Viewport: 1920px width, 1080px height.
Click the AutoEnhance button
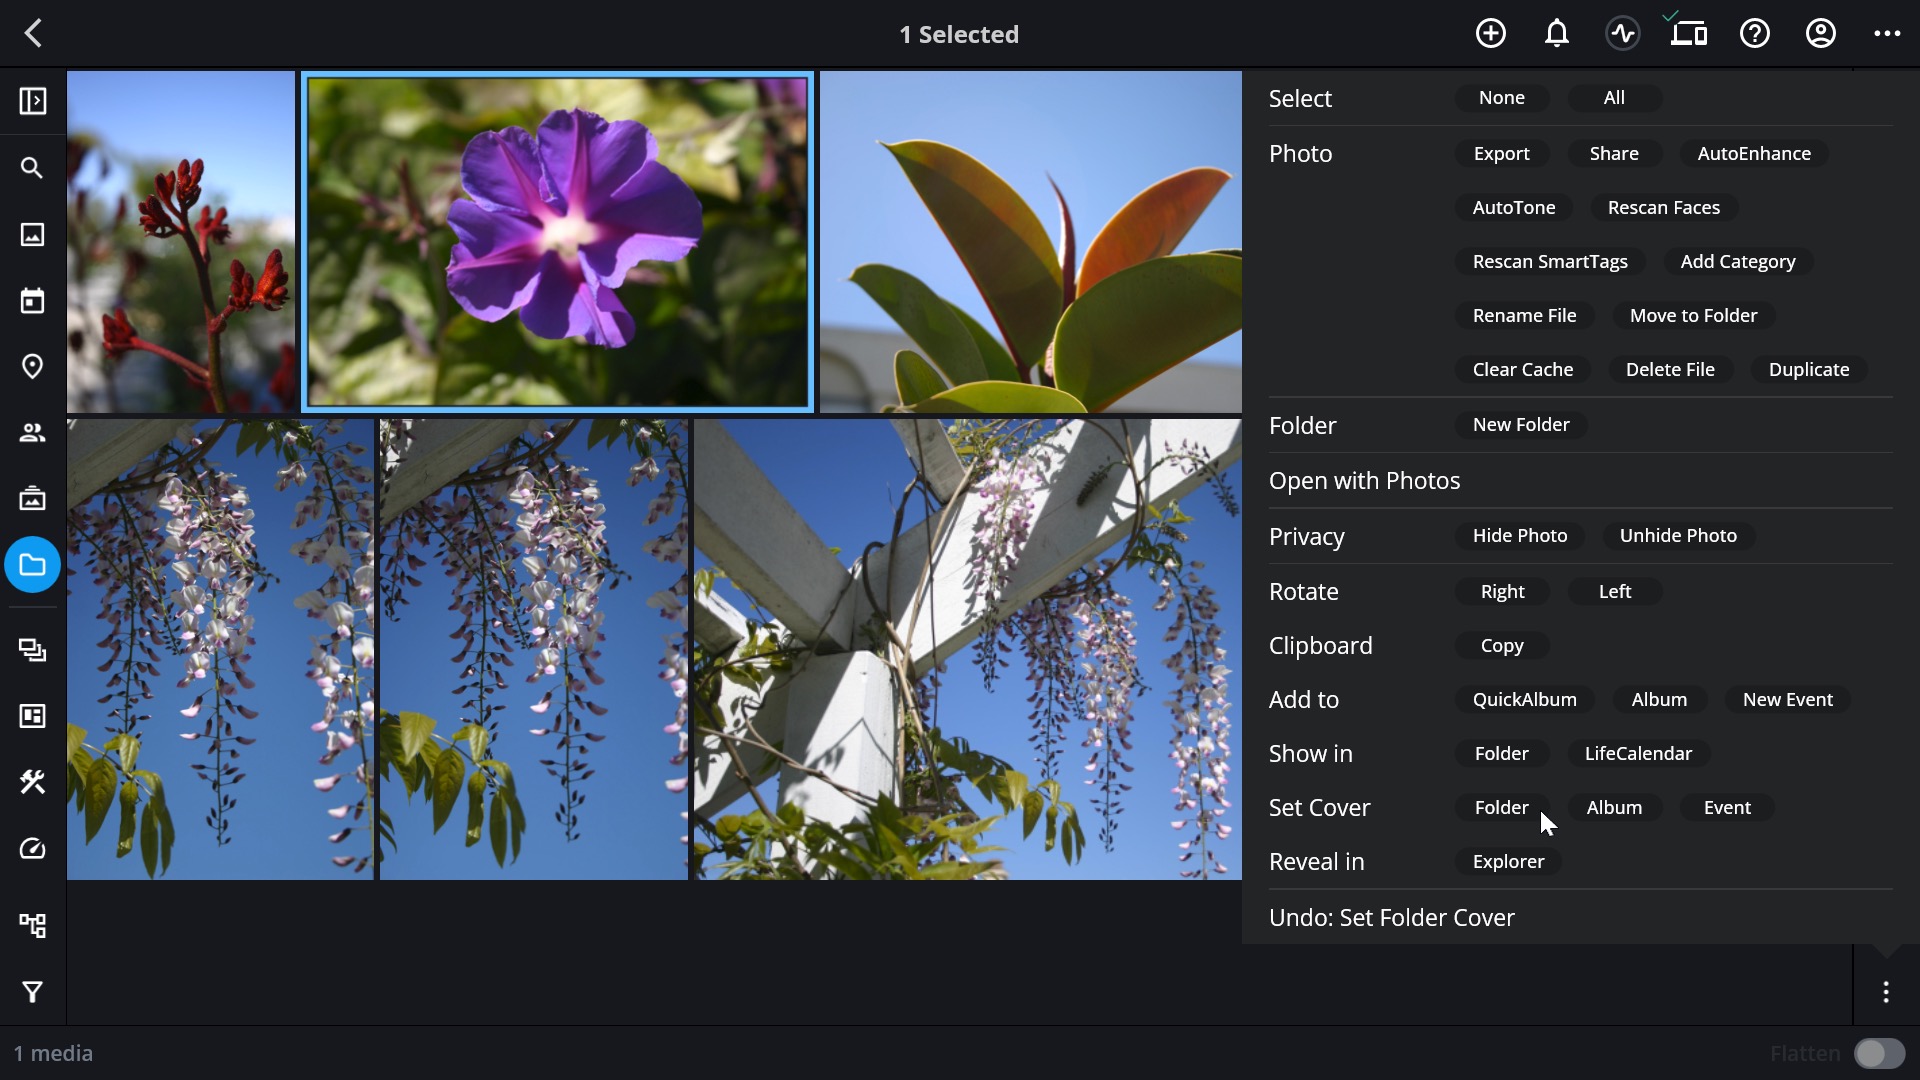(x=1753, y=154)
